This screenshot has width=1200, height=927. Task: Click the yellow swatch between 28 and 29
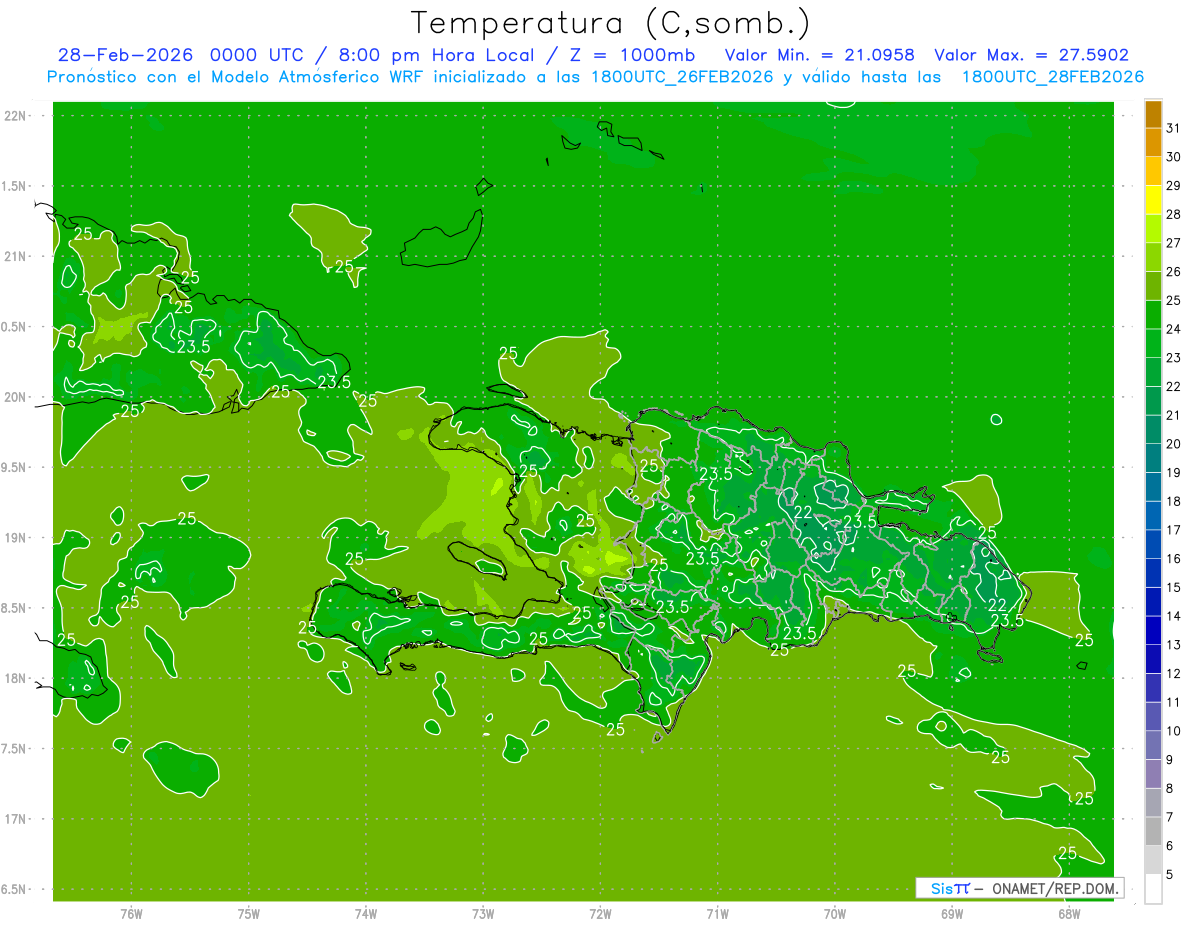[x=1153, y=199]
